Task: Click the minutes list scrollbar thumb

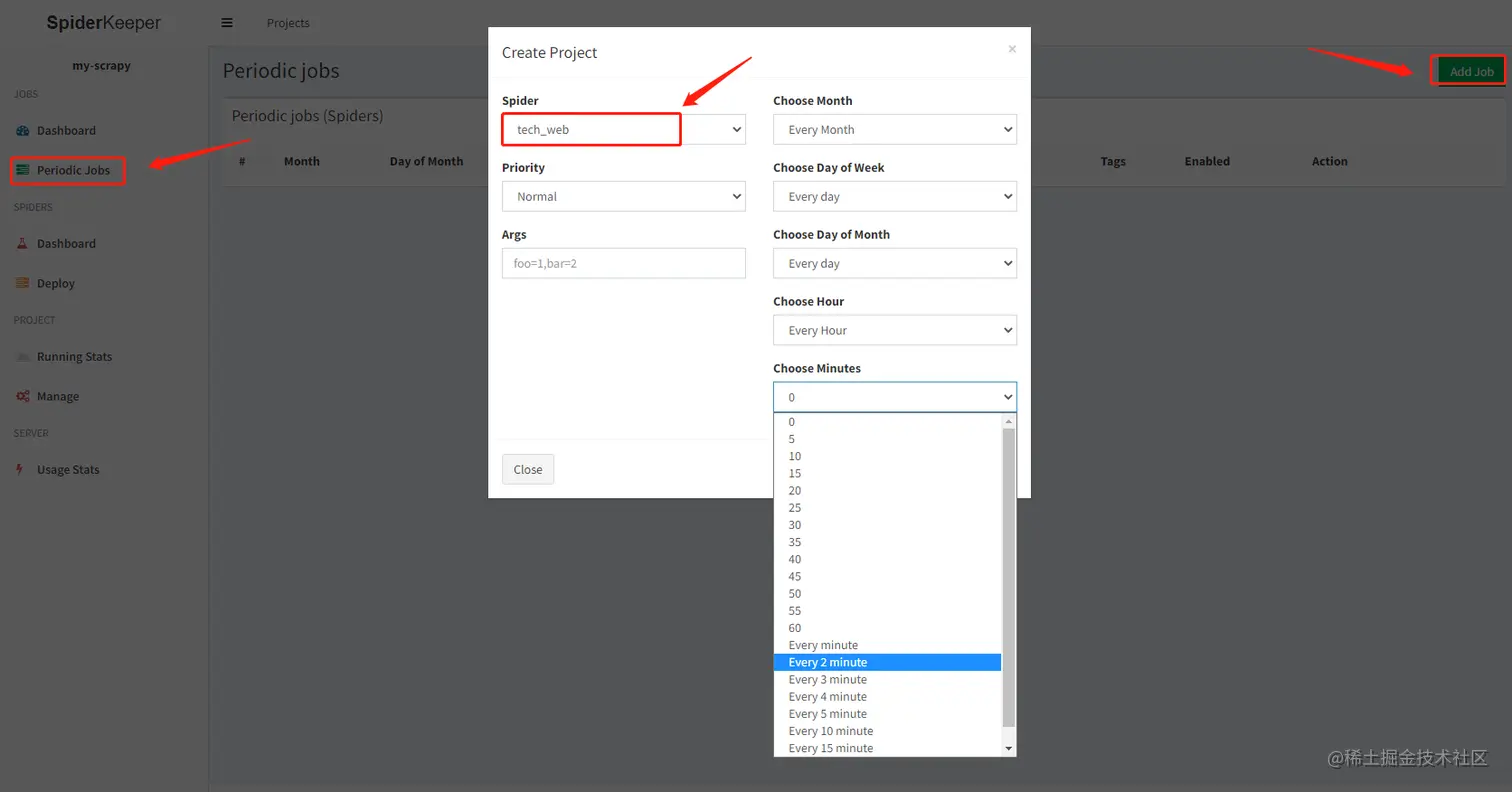Action: coord(1009,578)
